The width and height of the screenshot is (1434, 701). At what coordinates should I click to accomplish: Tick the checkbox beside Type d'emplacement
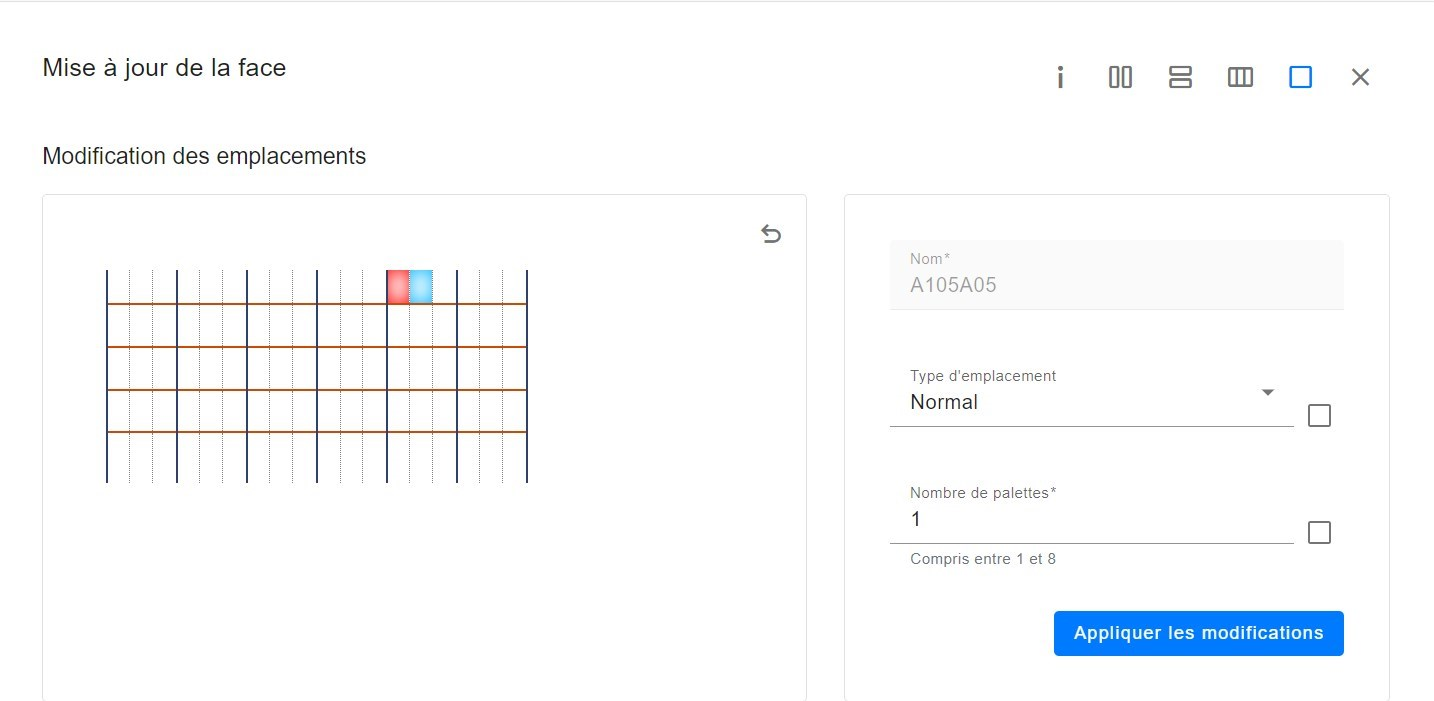1319,415
